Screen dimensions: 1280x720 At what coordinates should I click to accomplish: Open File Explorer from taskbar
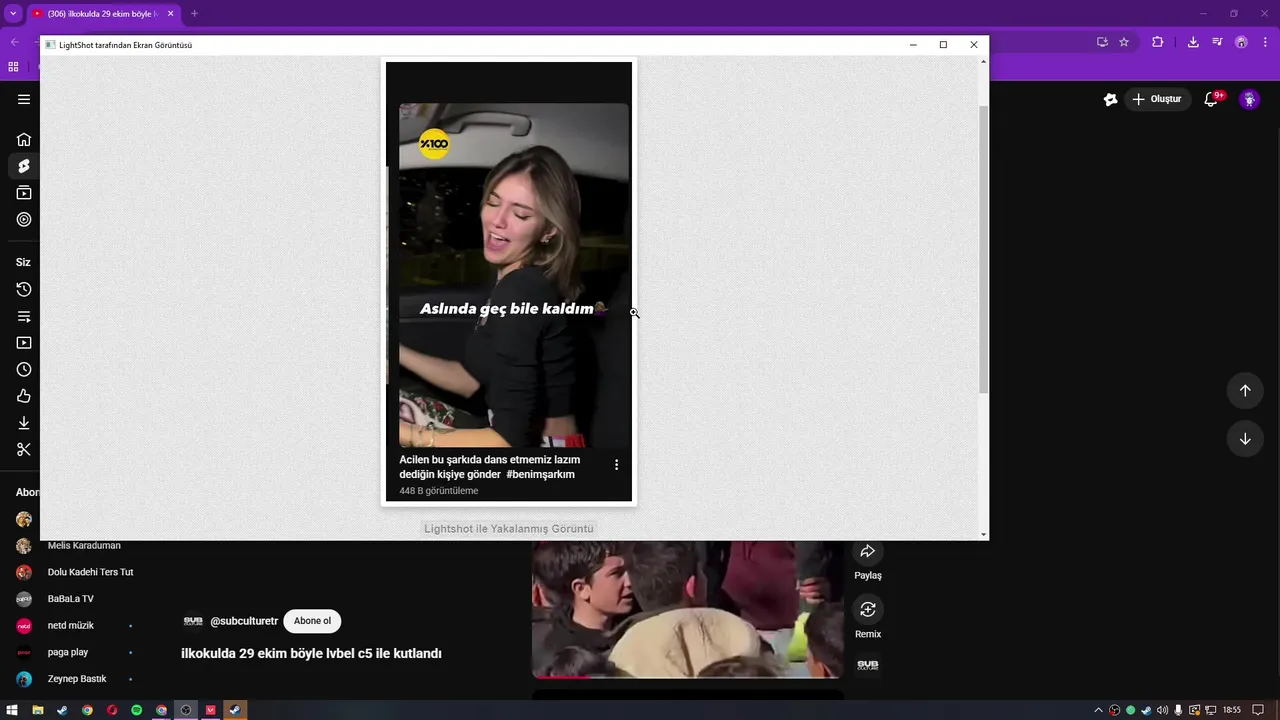coord(38,710)
